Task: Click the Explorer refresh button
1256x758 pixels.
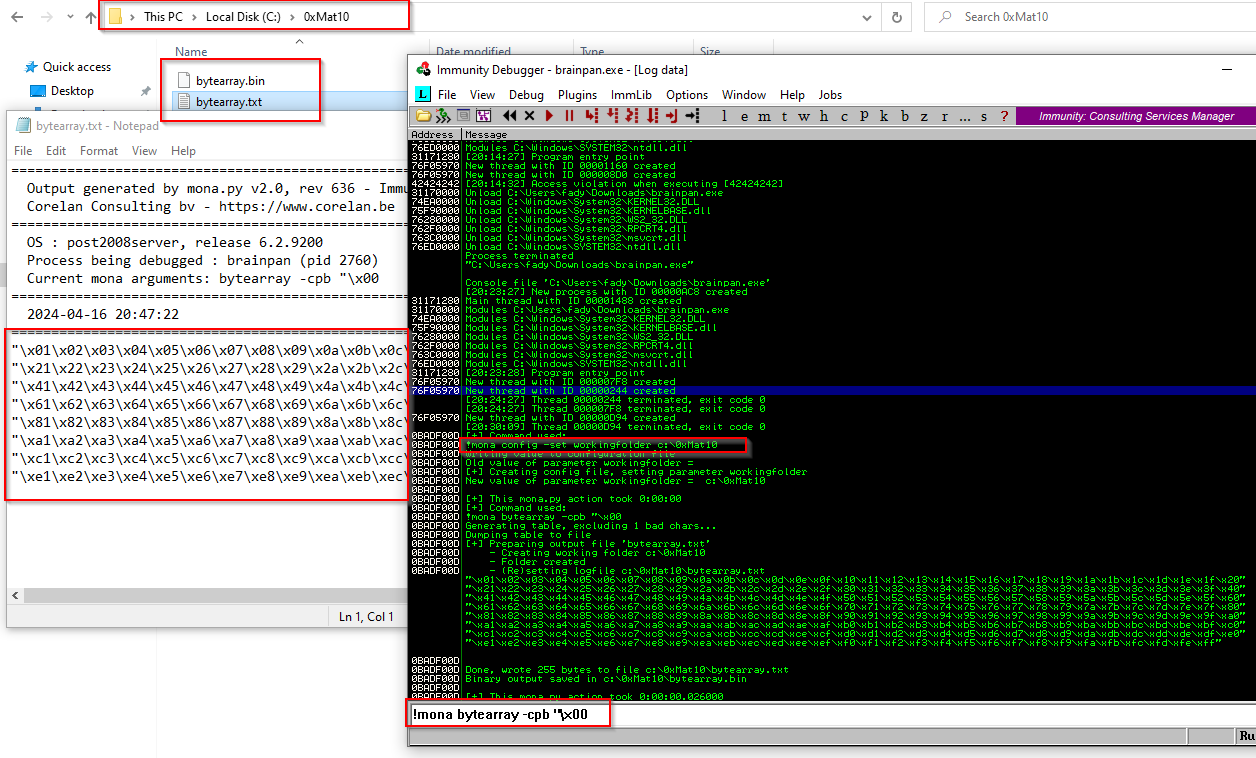Action: [896, 17]
